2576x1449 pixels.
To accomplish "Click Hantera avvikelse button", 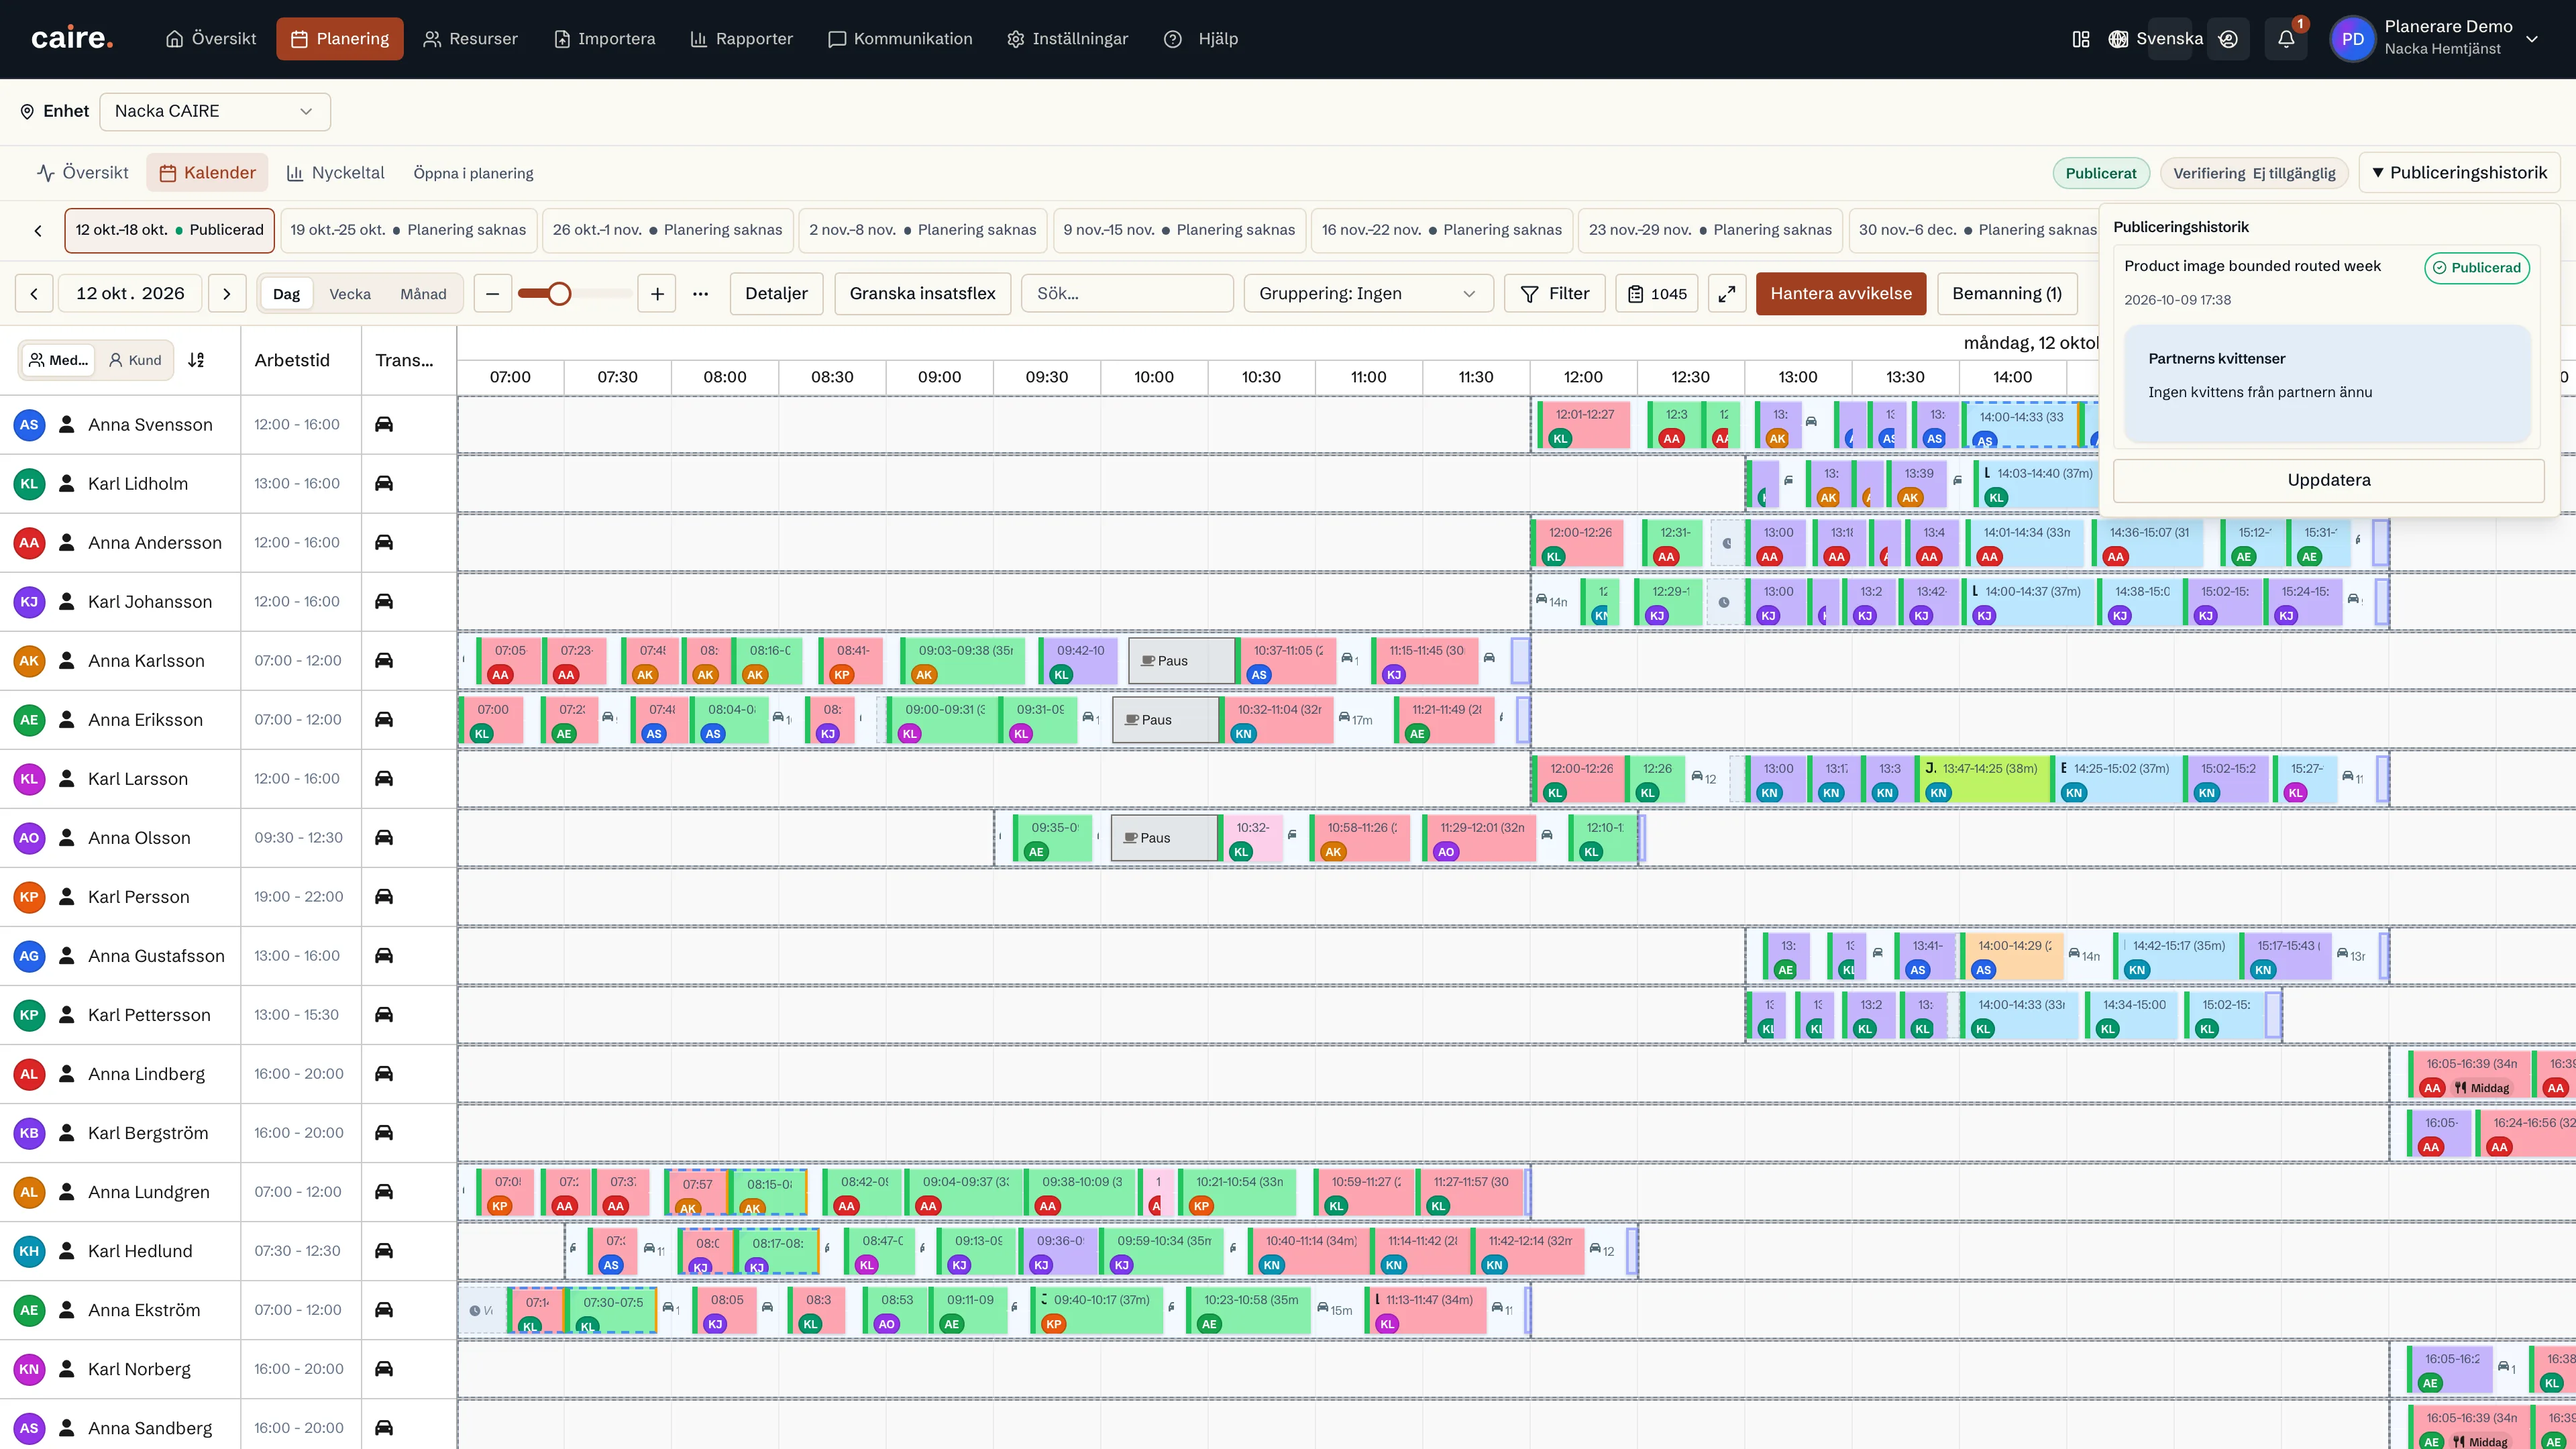I will [1841, 294].
